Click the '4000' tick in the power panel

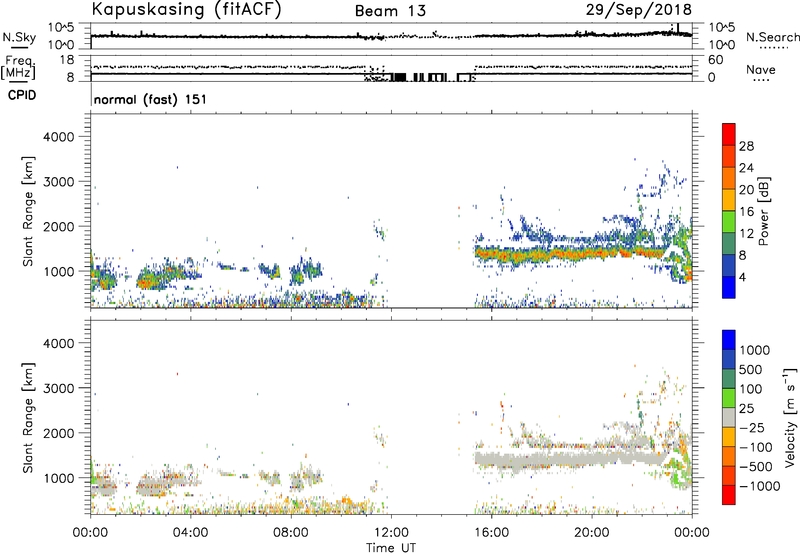point(58,137)
